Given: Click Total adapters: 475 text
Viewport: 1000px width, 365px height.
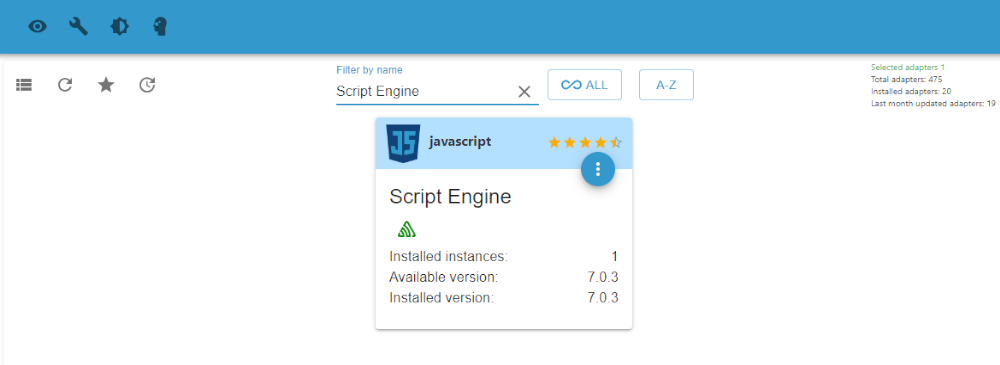Looking at the screenshot, I should [x=906, y=79].
